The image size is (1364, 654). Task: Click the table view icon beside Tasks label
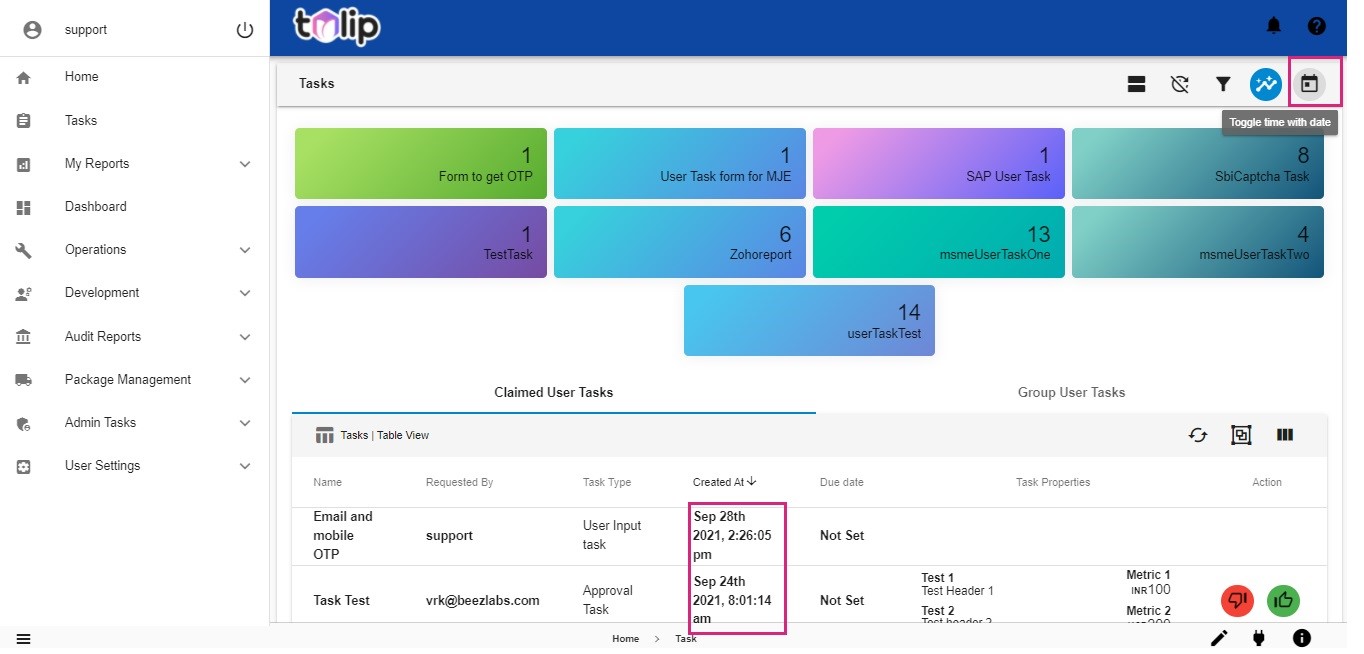pyautogui.click(x=324, y=435)
